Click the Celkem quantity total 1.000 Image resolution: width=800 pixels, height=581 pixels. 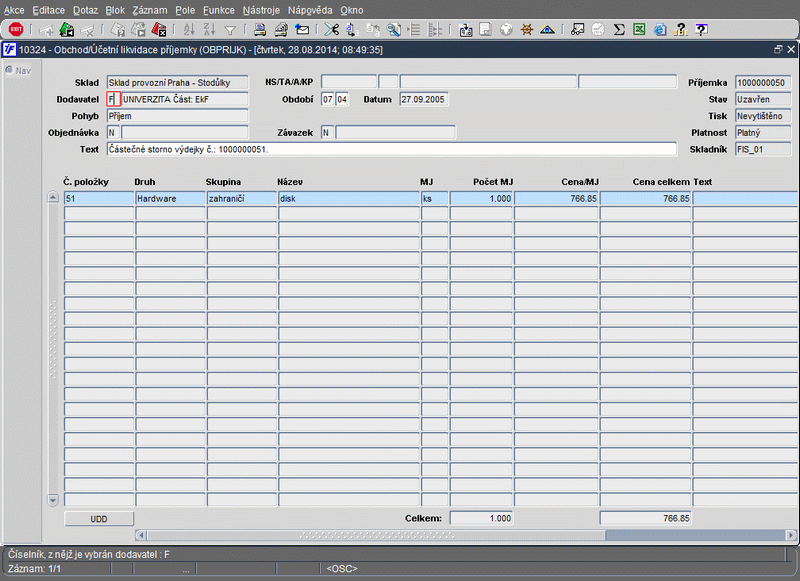pos(481,518)
